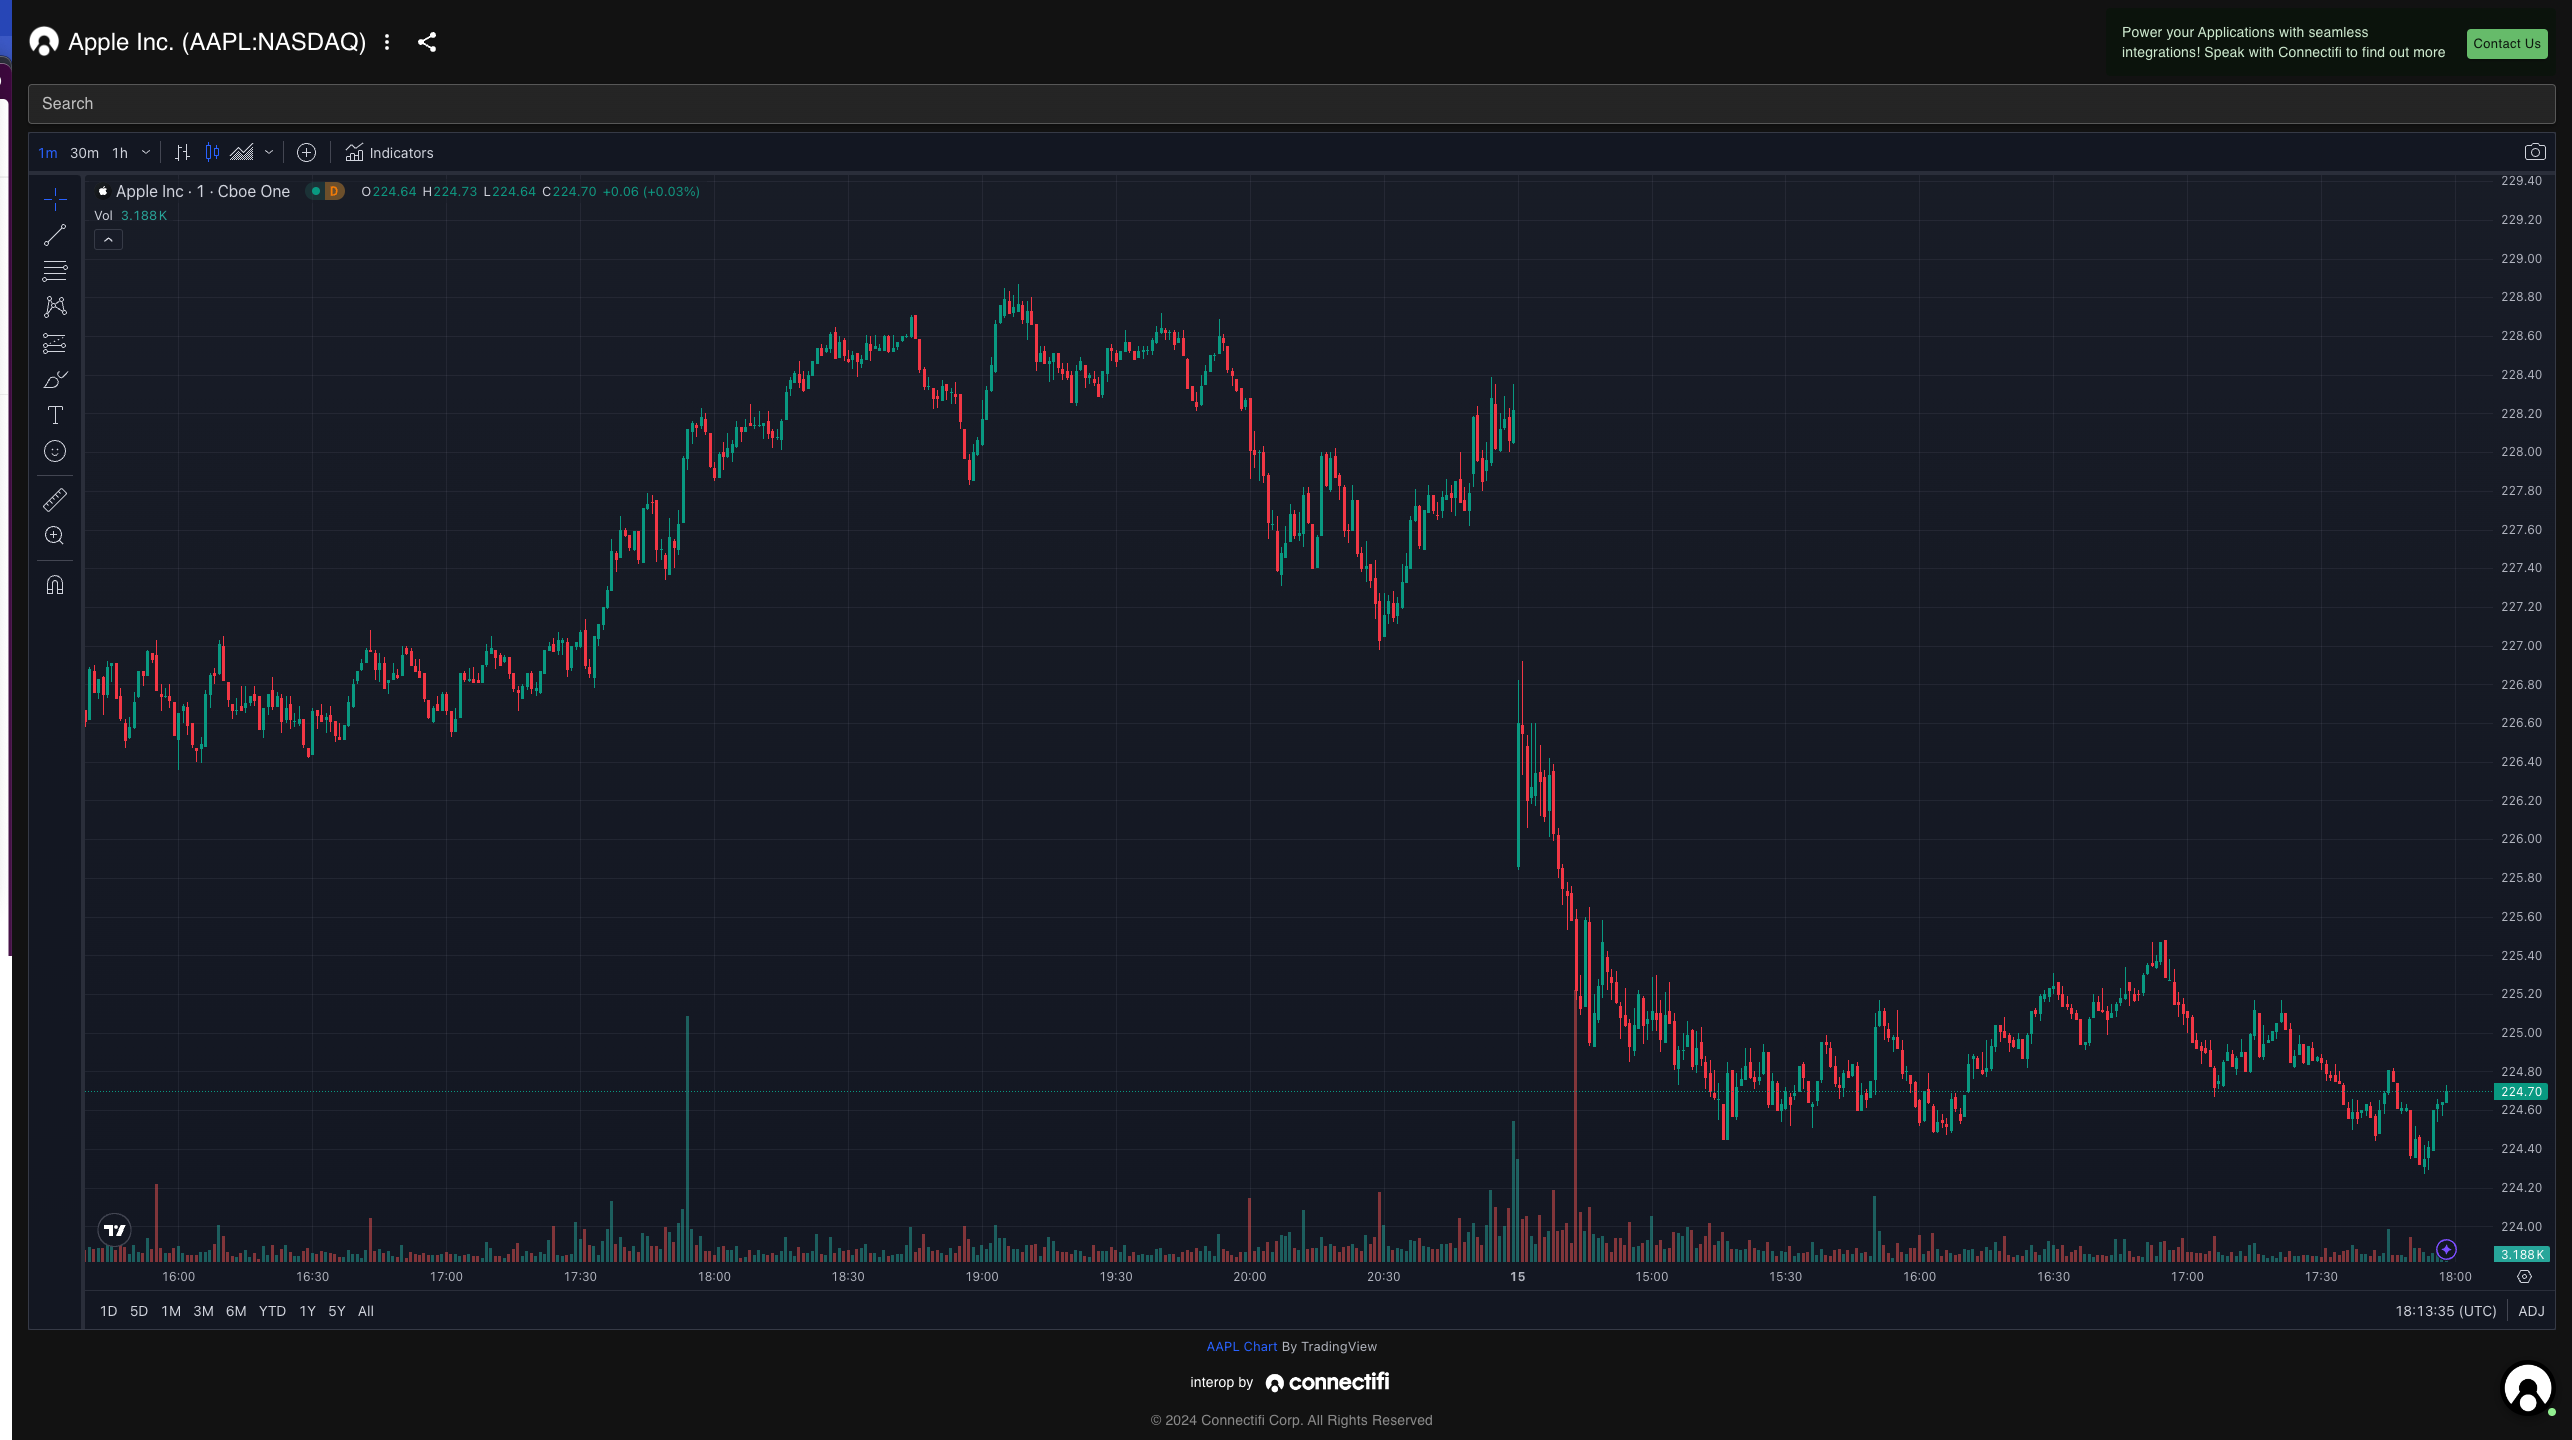Switch chart style to Bars
2572x1440 pixels.
coord(182,152)
